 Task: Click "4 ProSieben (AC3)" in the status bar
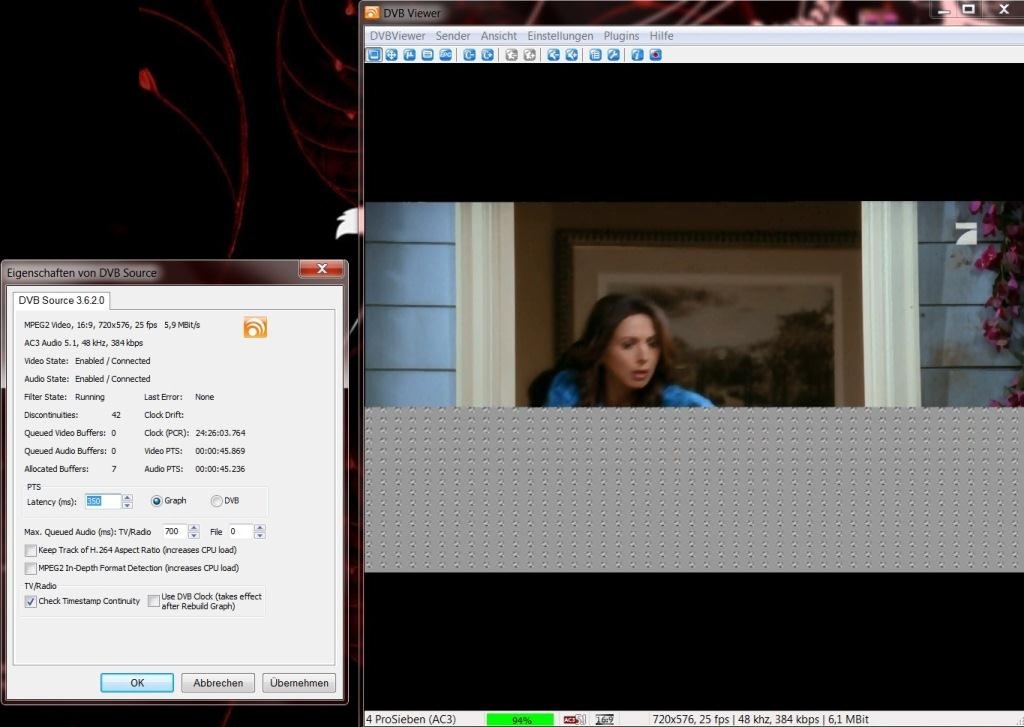(411, 719)
